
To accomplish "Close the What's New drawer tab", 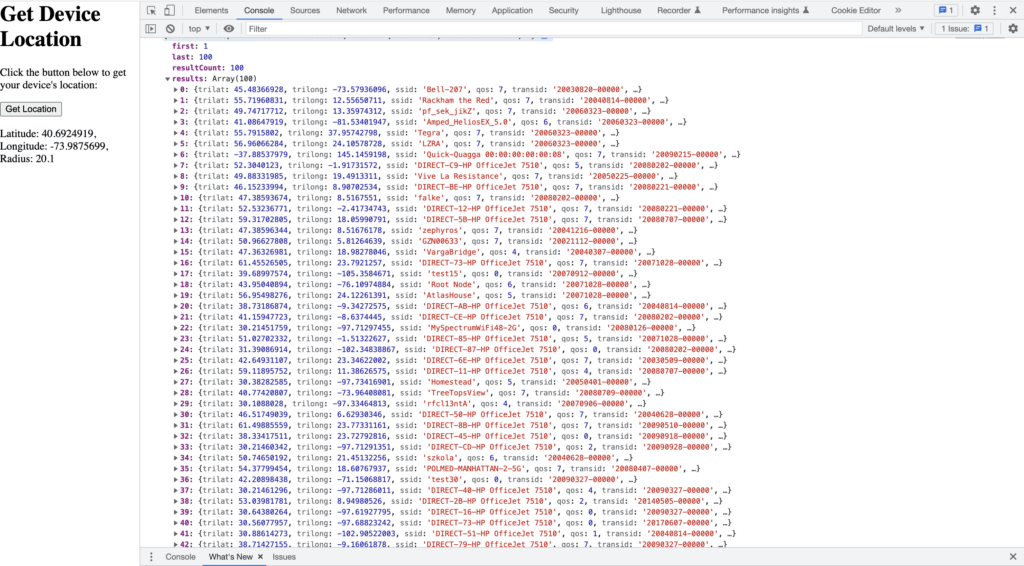I will tap(261, 557).
